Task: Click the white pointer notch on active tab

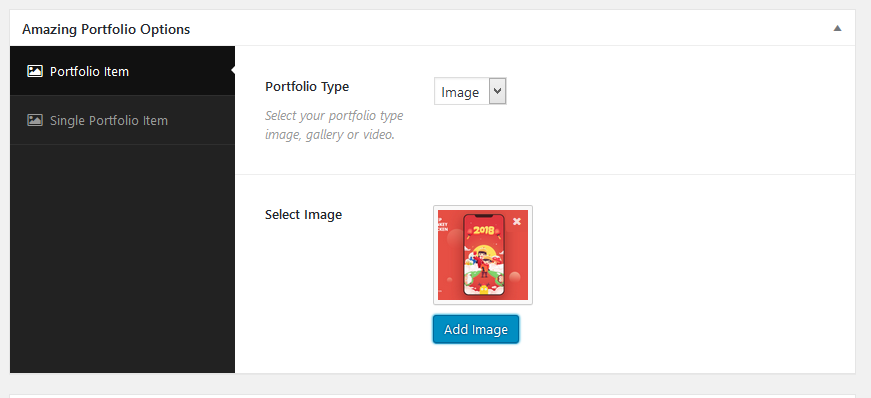Action: click(233, 71)
